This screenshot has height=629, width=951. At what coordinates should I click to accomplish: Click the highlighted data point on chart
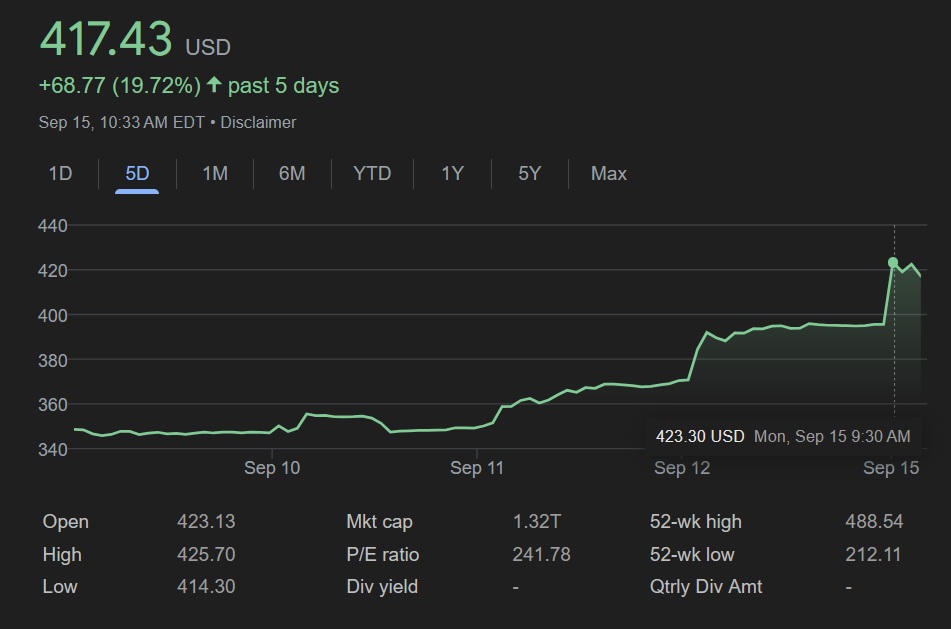(x=893, y=262)
